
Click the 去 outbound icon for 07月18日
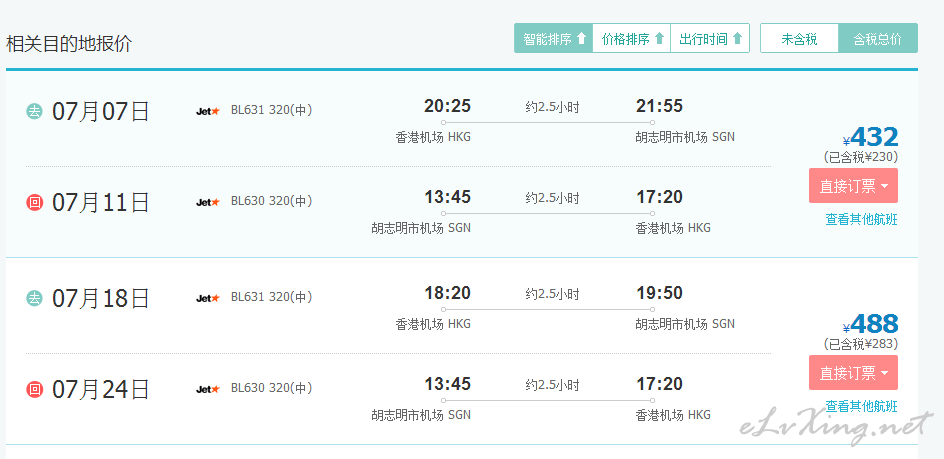(x=34, y=298)
